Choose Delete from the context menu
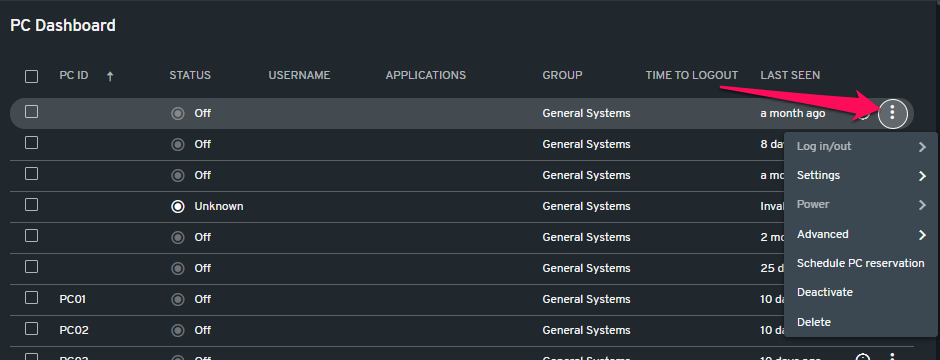This screenshot has width=940, height=360. pos(861,322)
